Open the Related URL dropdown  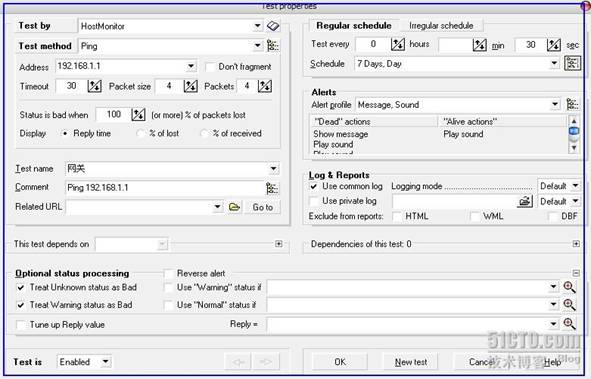217,207
